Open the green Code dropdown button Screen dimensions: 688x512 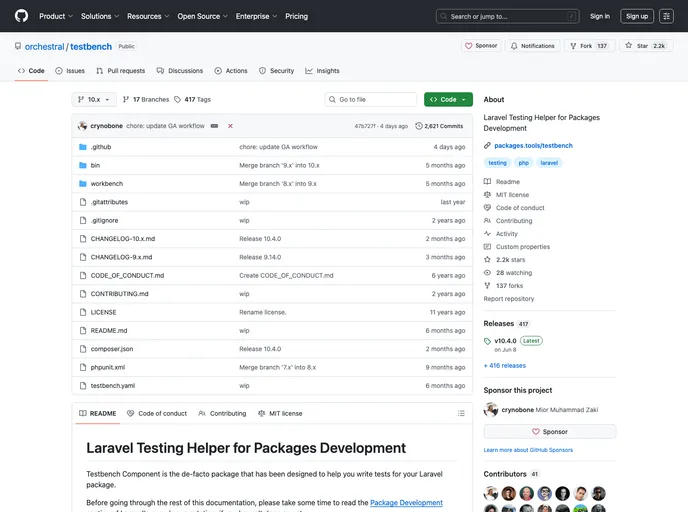coord(448,100)
